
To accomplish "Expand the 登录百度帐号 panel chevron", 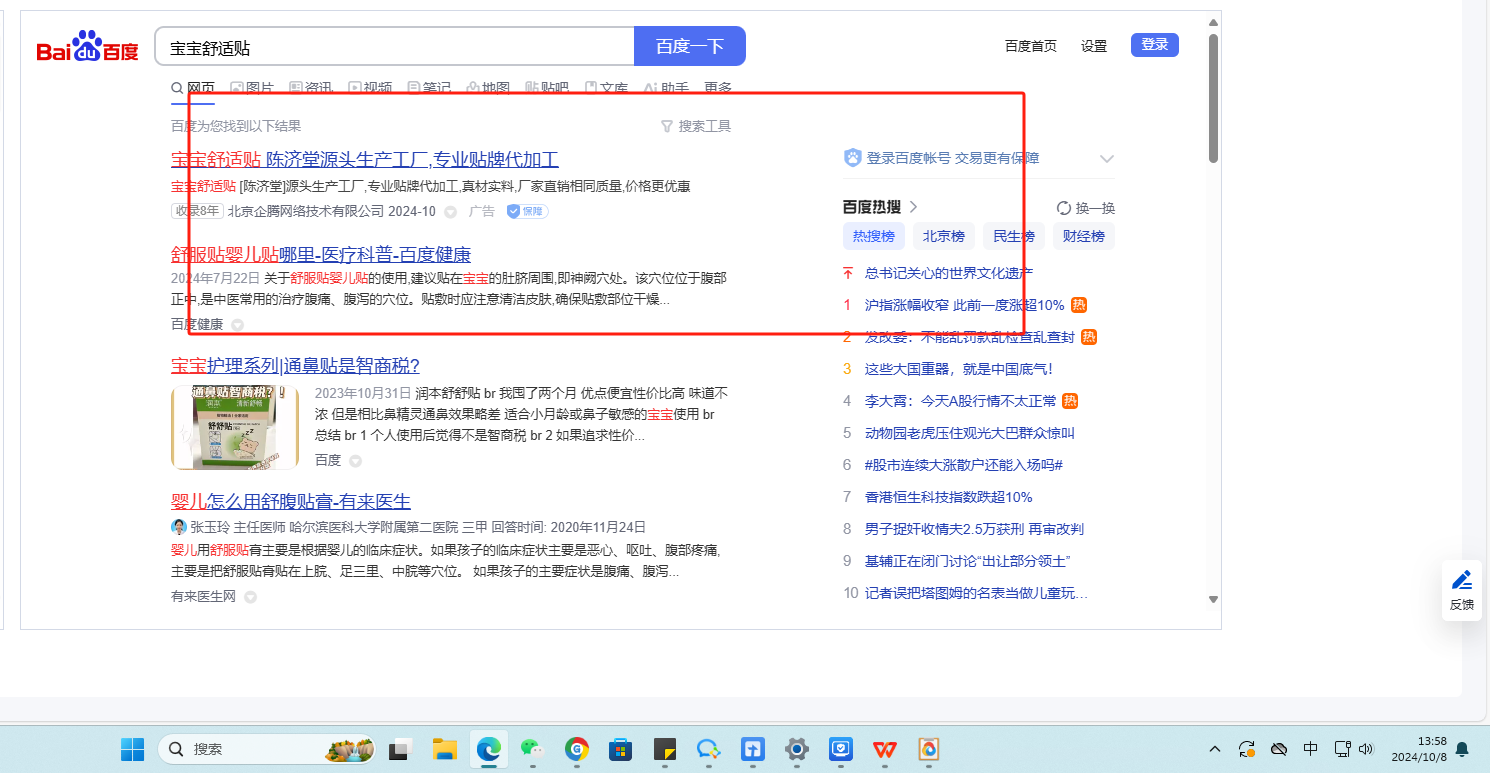I will pyautogui.click(x=1106, y=158).
